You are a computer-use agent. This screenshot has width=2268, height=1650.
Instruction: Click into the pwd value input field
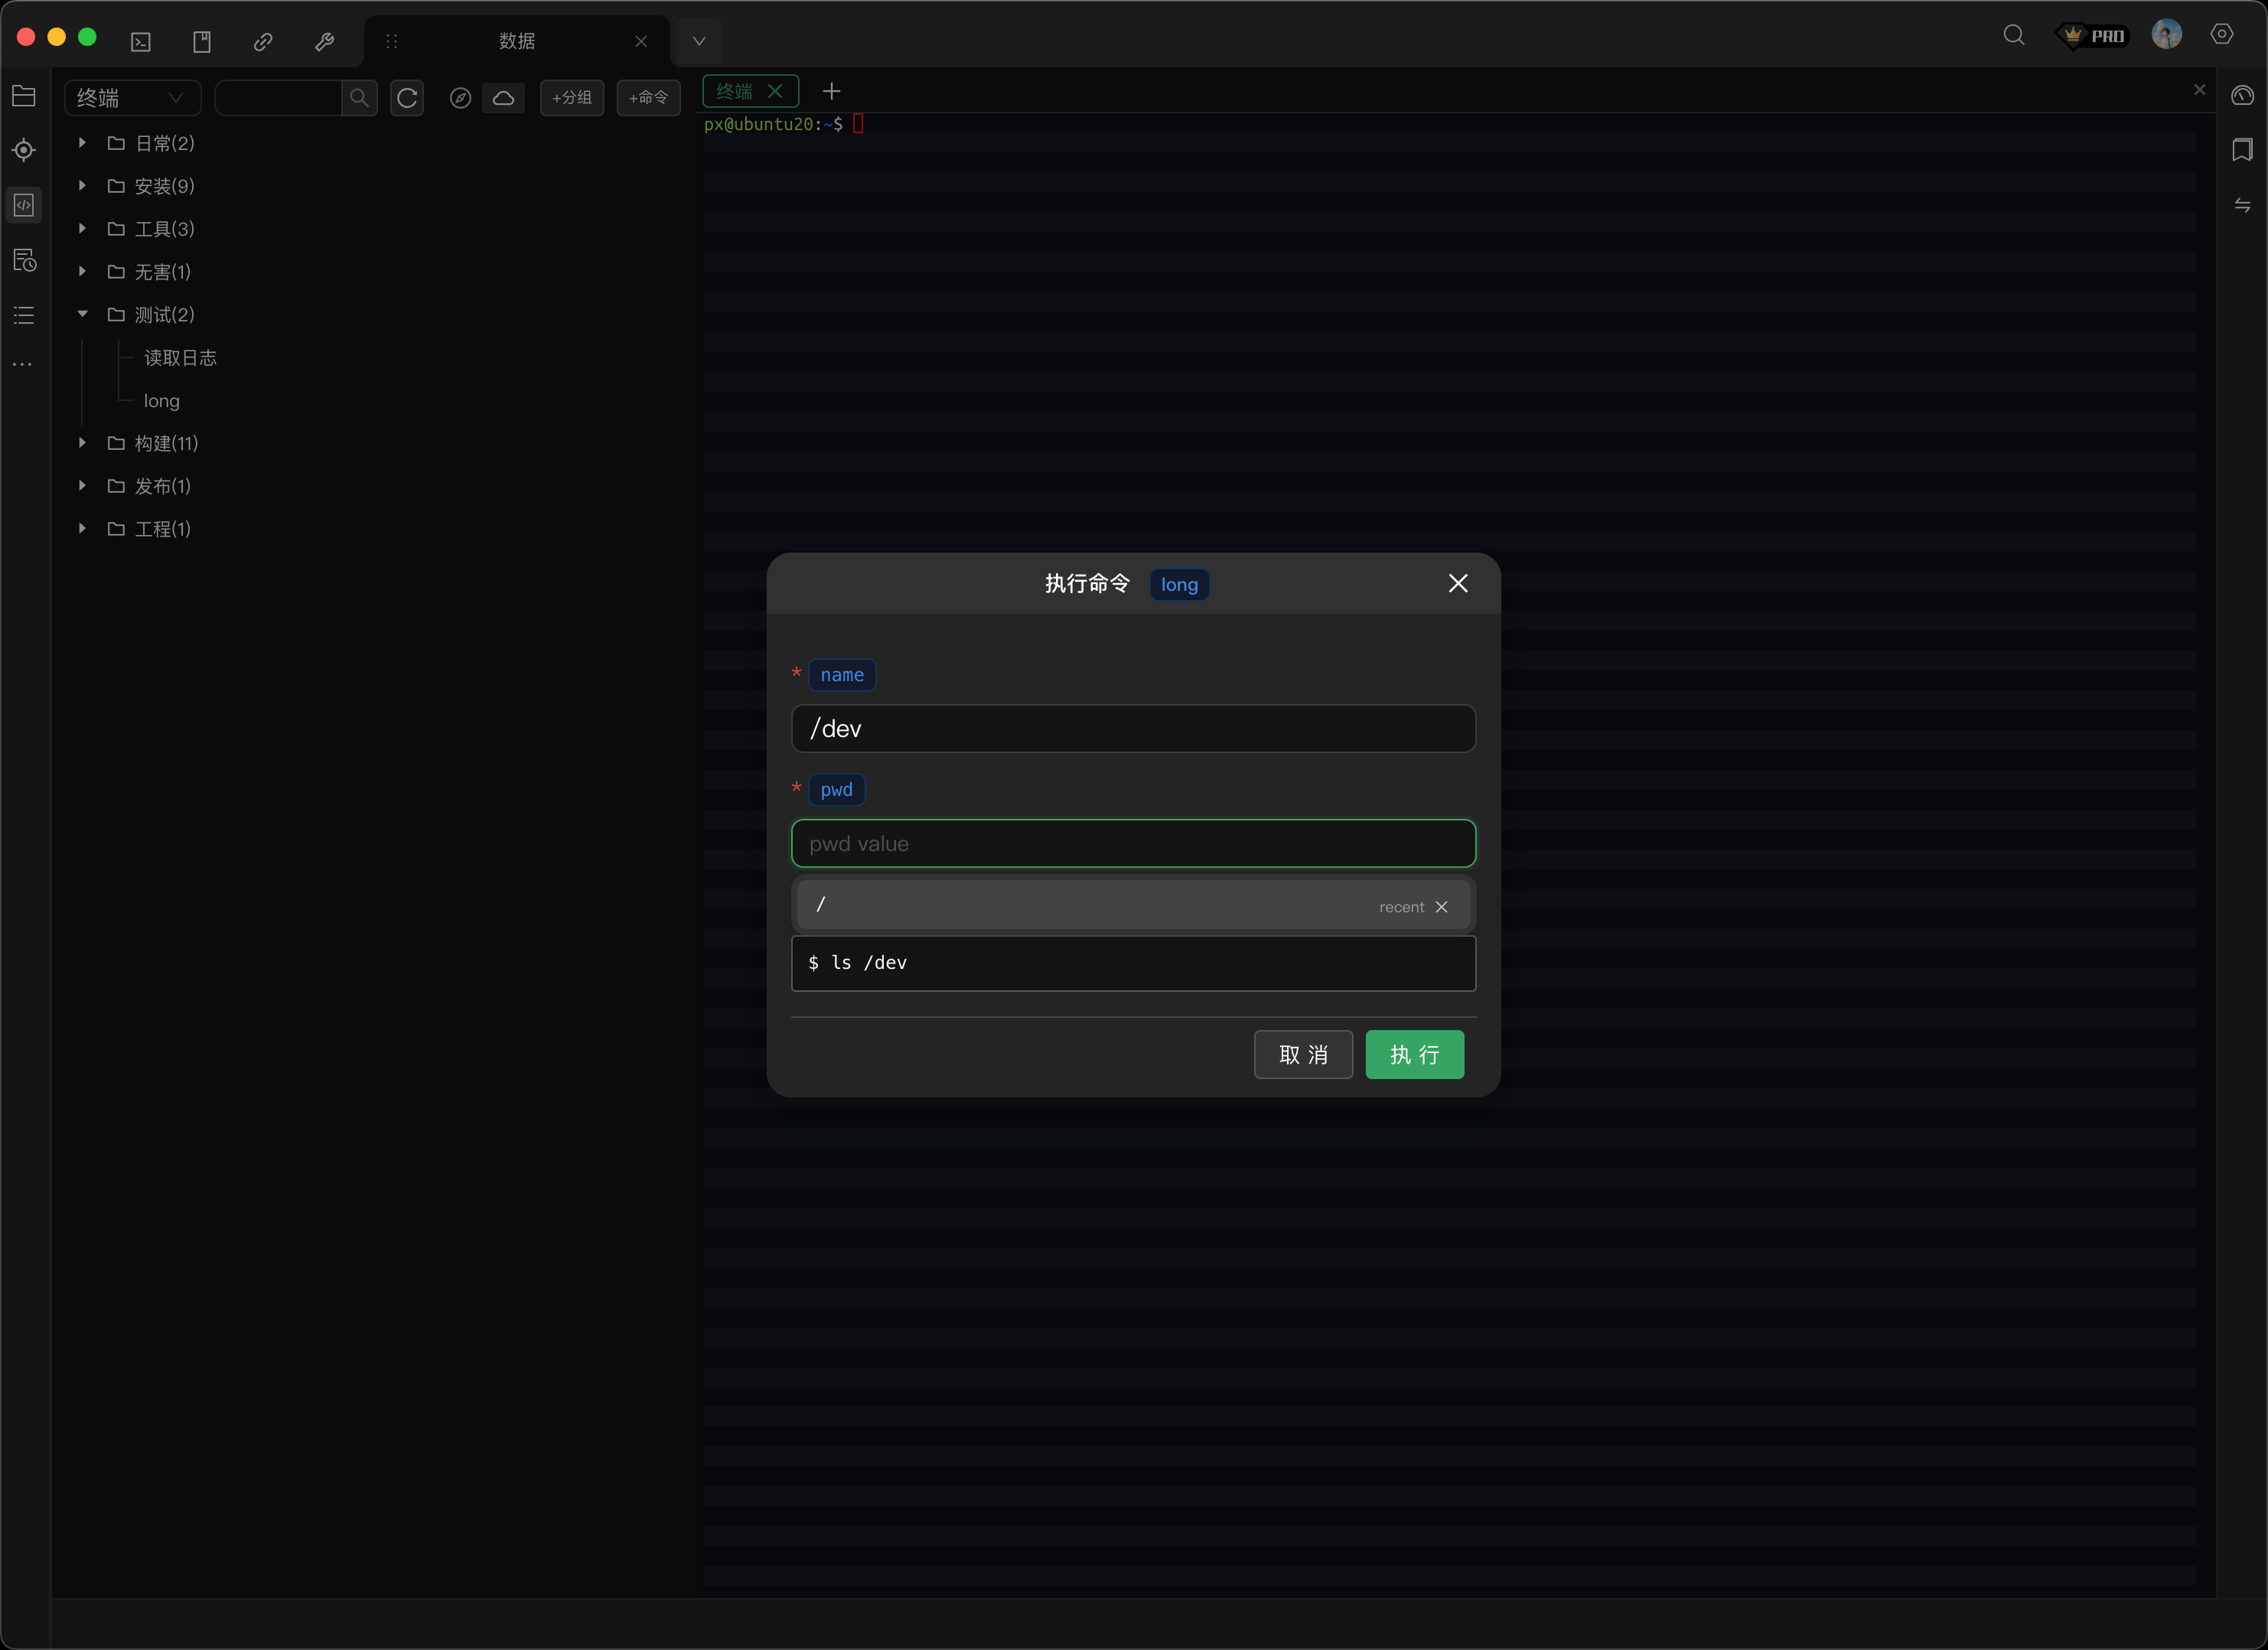pos(1133,843)
